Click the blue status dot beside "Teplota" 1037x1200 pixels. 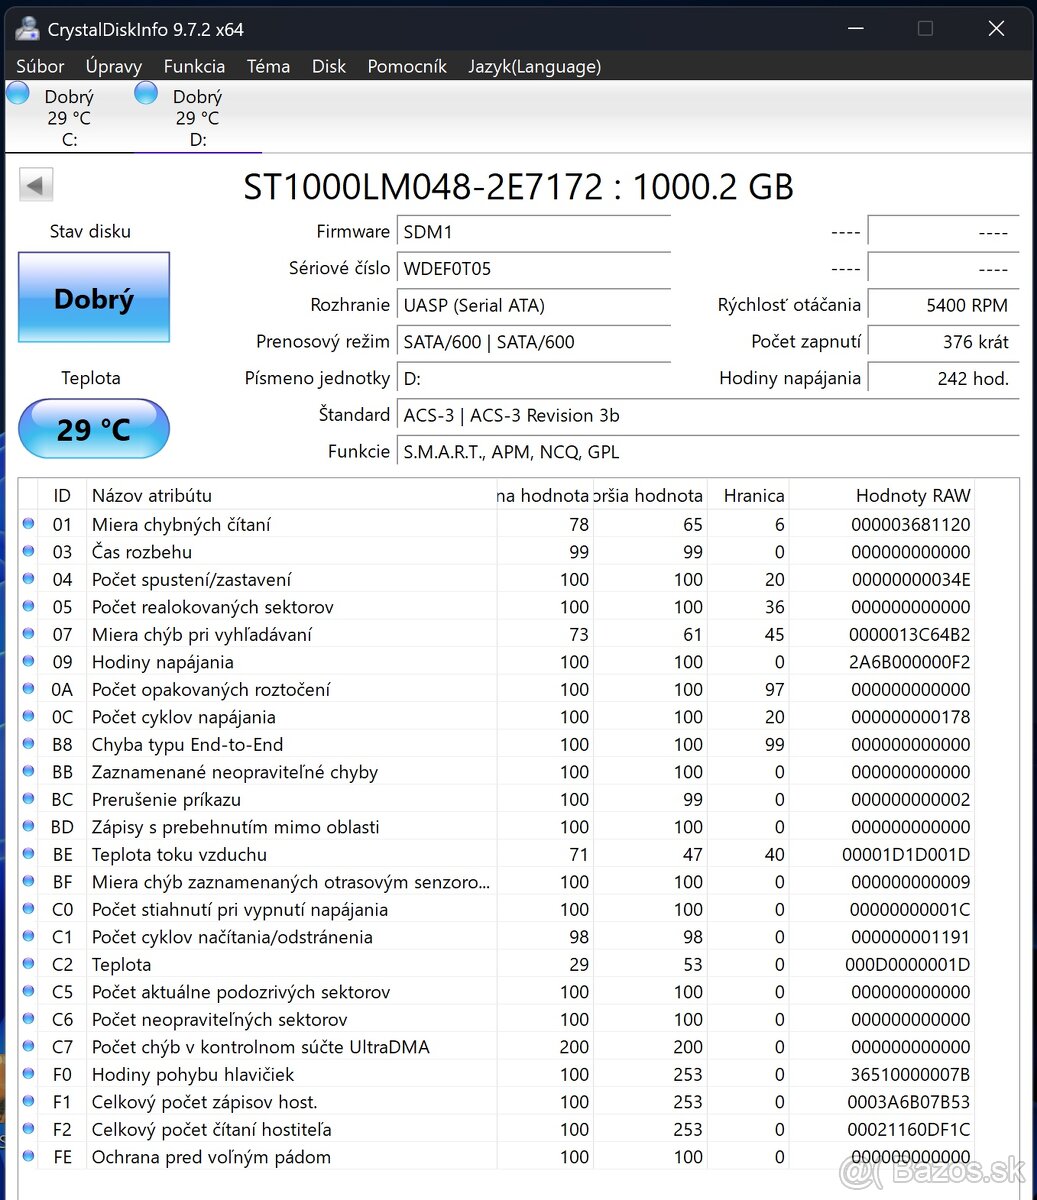[27, 963]
